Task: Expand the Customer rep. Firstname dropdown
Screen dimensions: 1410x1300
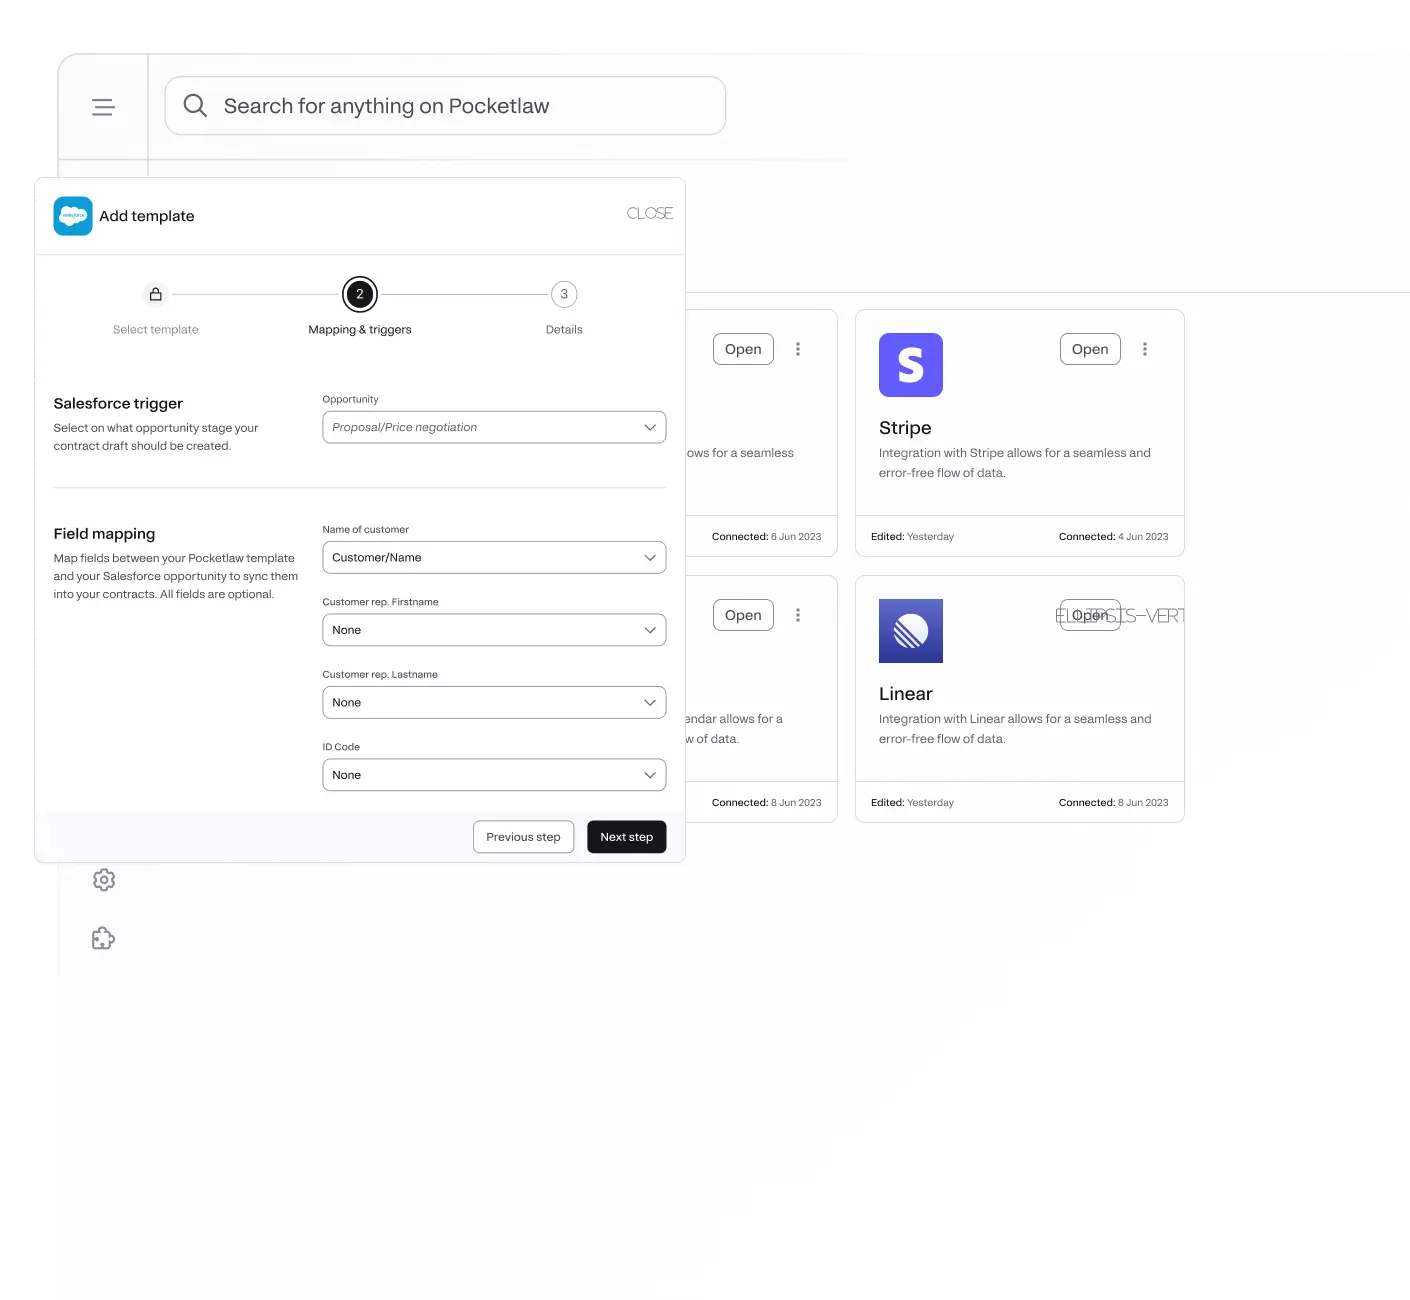Action: coord(494,630)
